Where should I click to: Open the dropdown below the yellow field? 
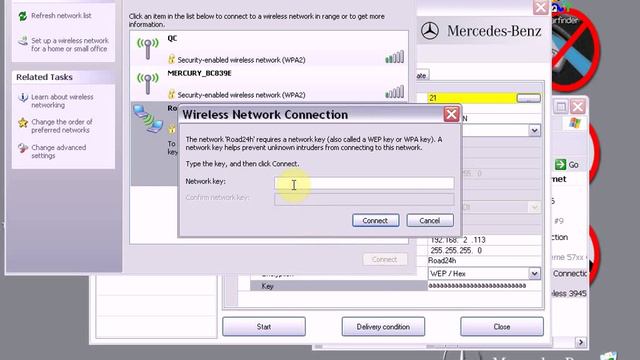pos(534,131)
